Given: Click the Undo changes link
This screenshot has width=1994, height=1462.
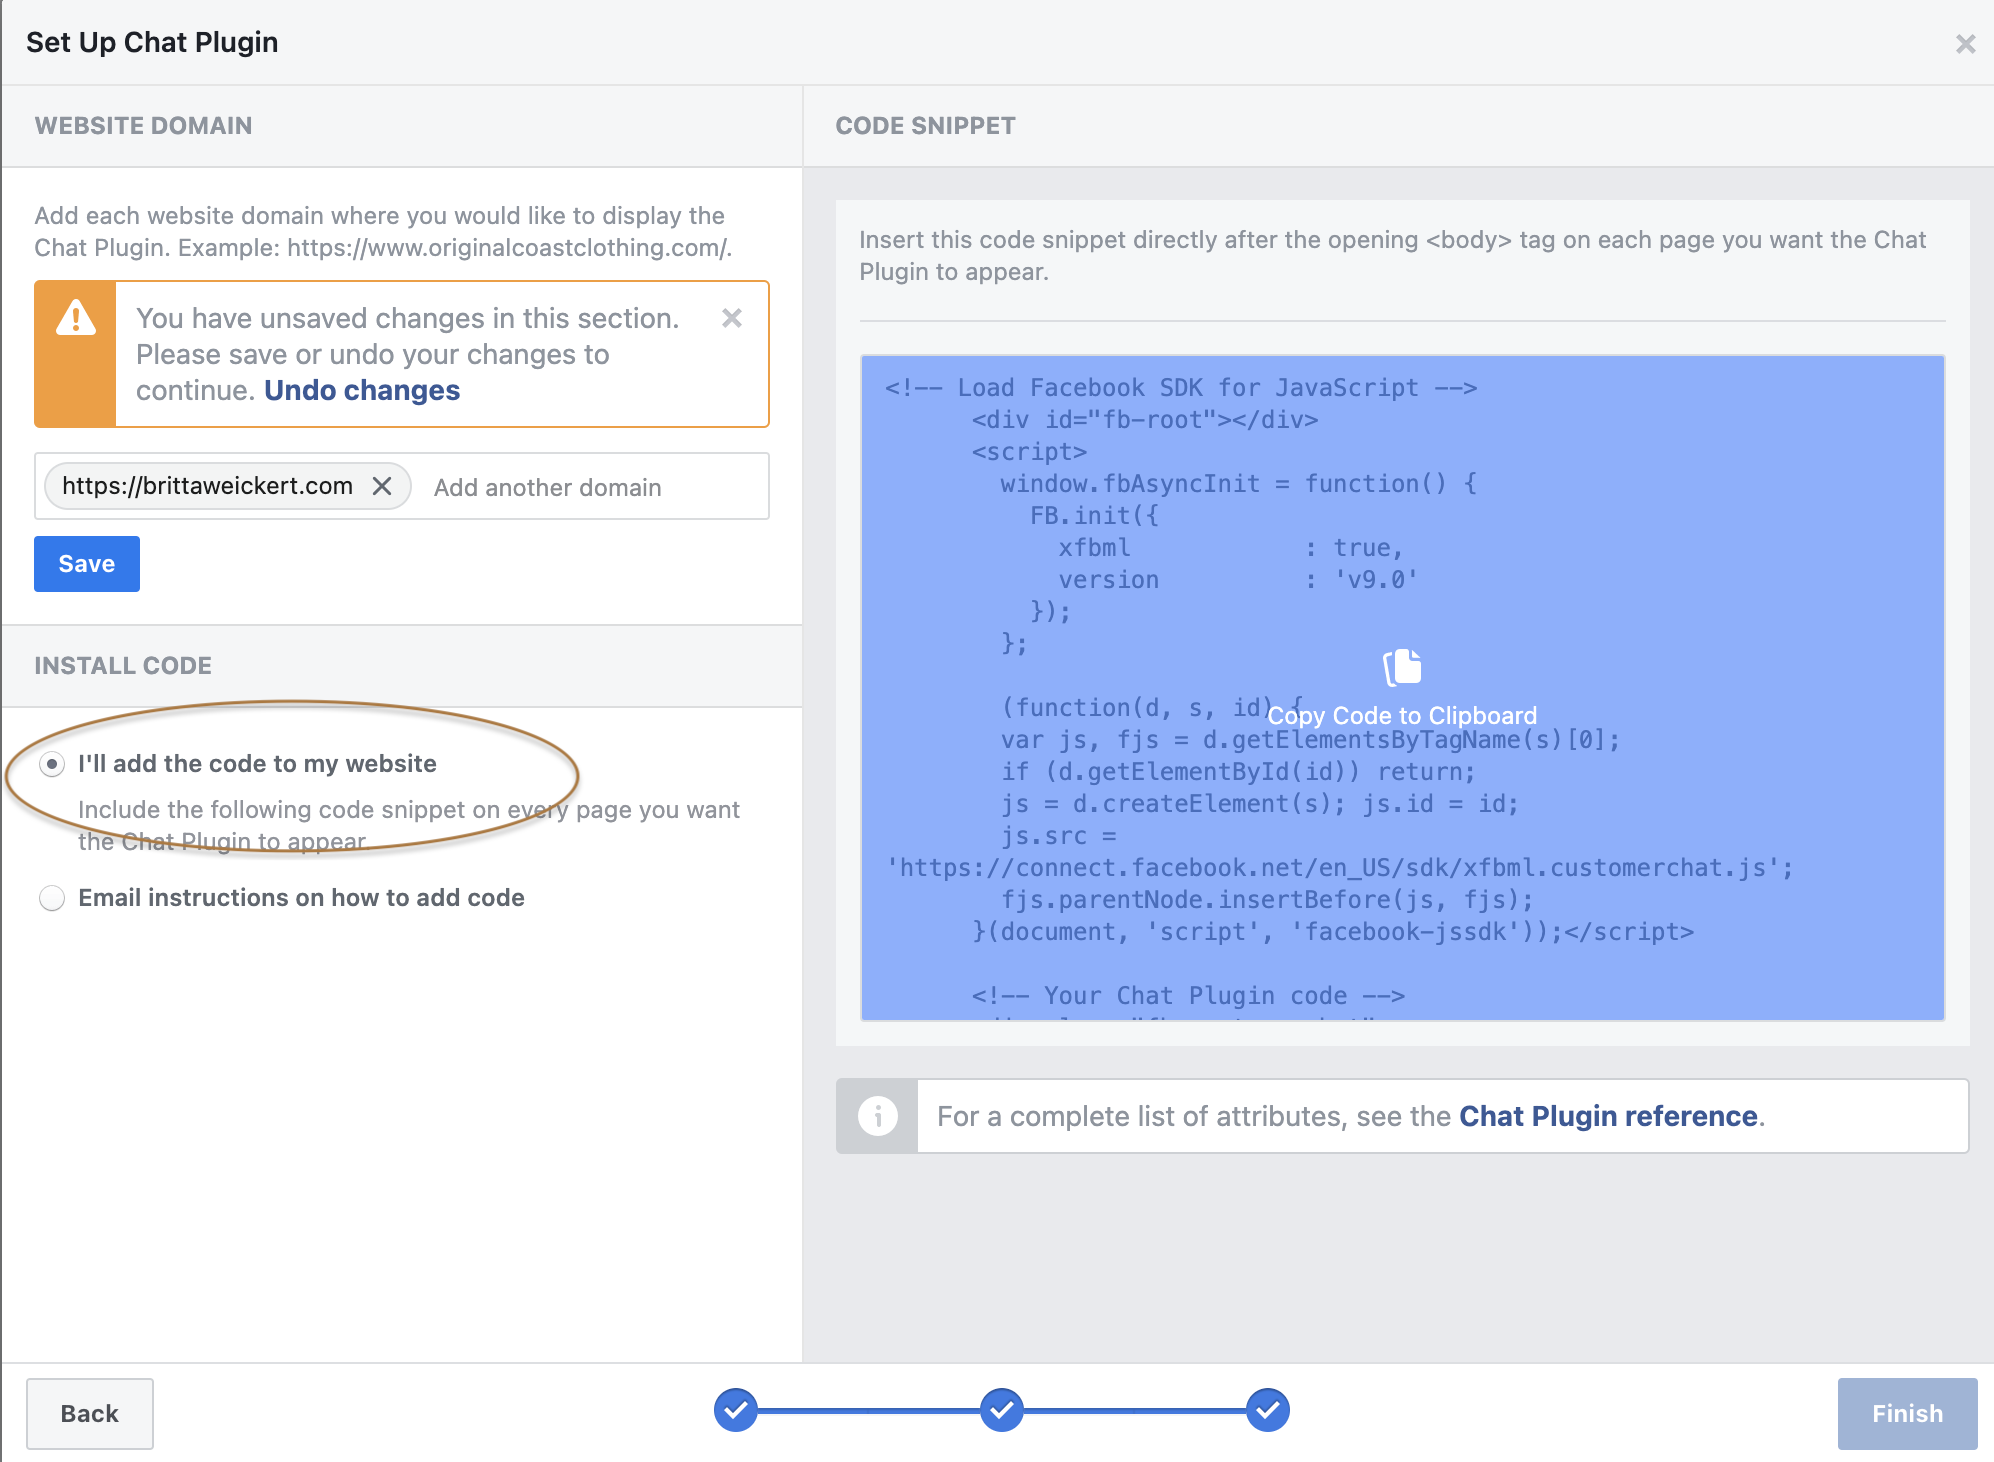Looking at the screenshot, I should click(x=362, y=390).
